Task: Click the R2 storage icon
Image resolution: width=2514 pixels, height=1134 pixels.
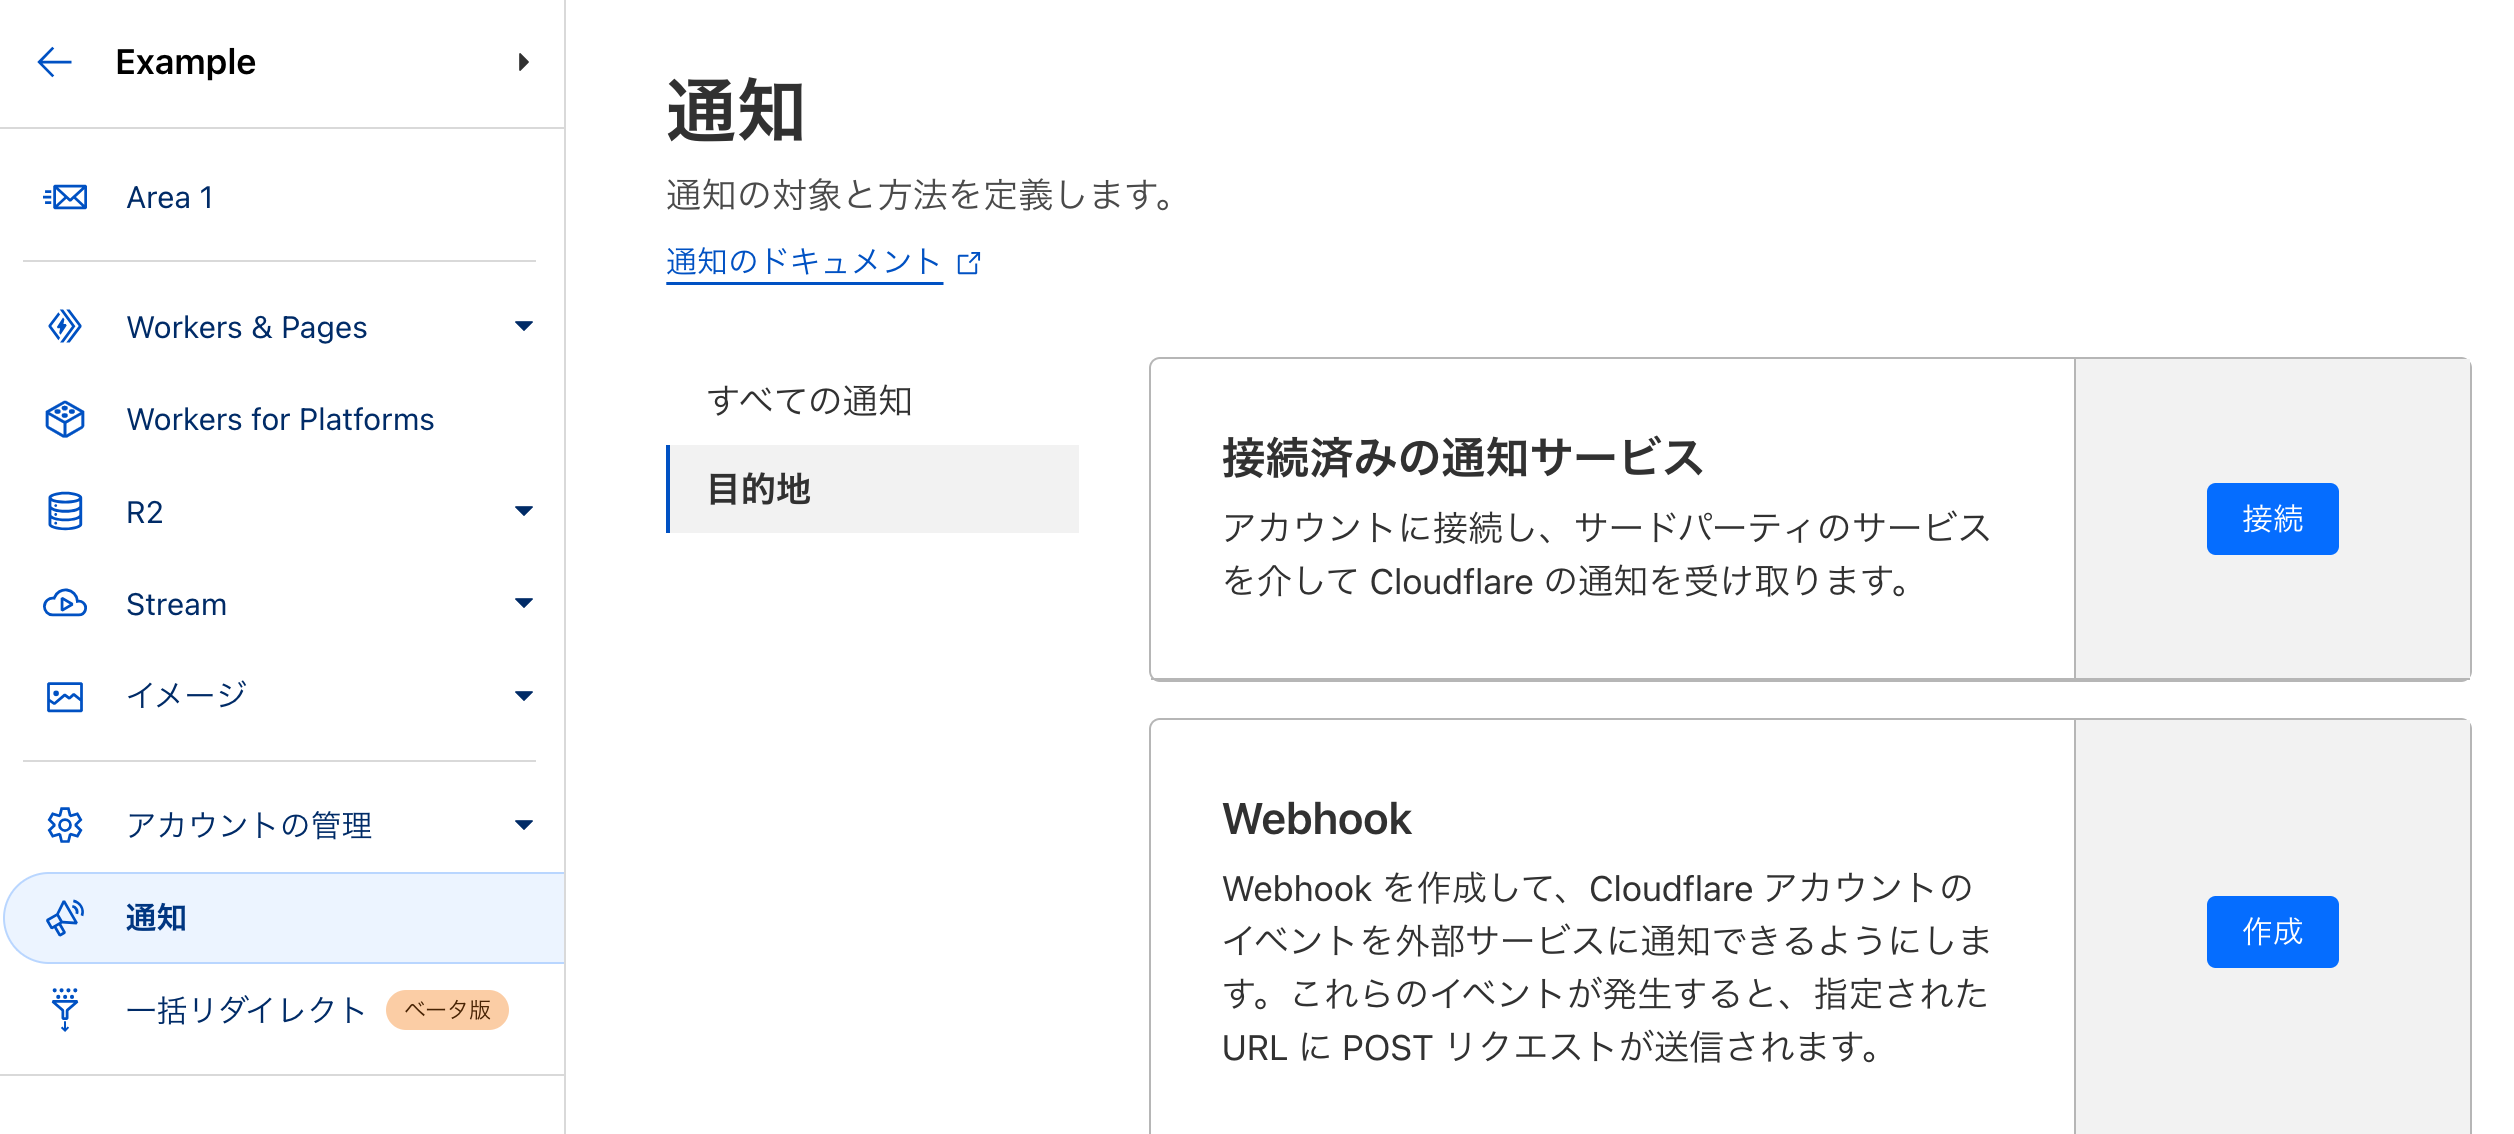Action: point(64,511)
